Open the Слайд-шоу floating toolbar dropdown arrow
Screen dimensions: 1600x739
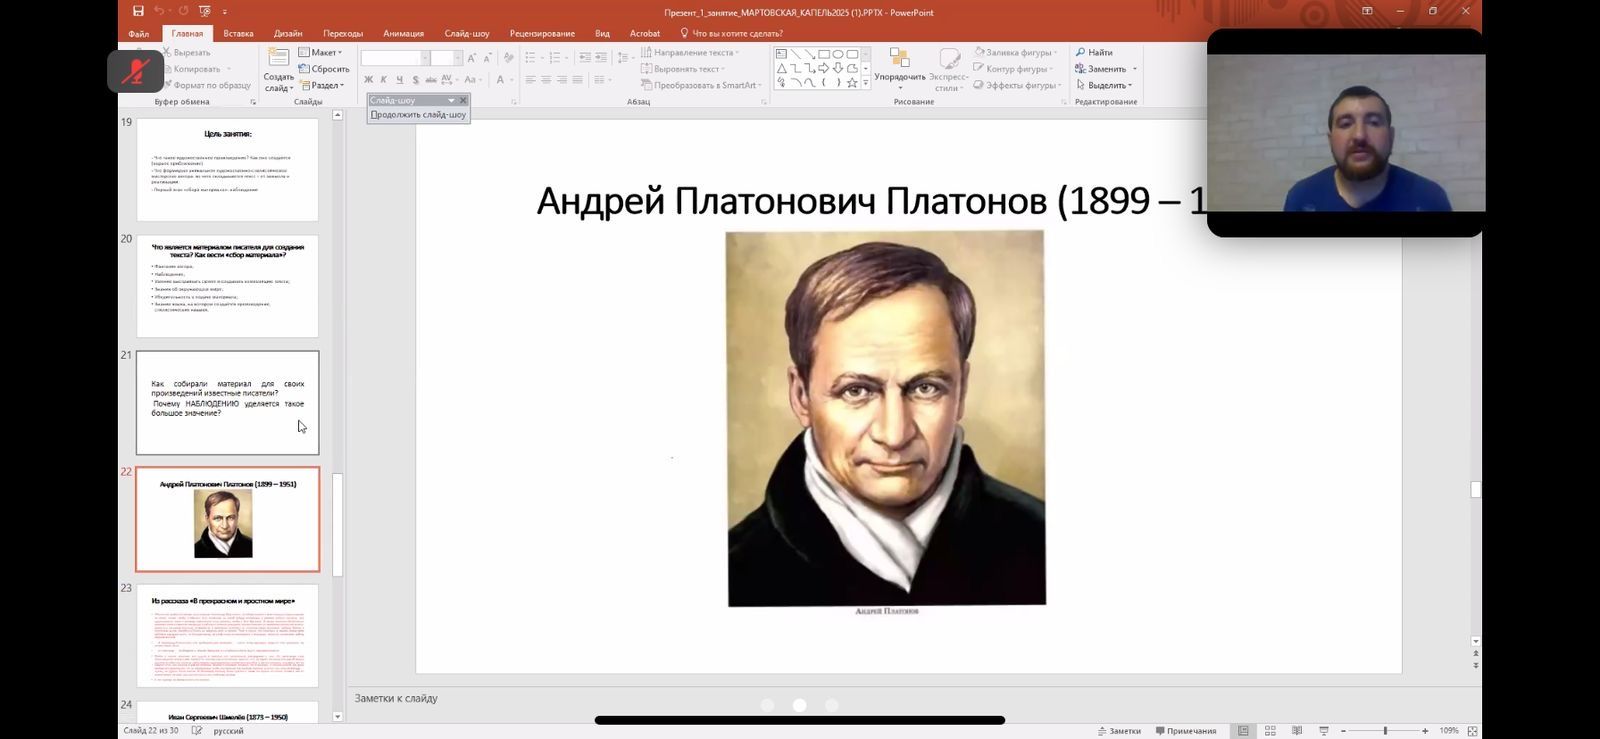(x=451, y=100)
